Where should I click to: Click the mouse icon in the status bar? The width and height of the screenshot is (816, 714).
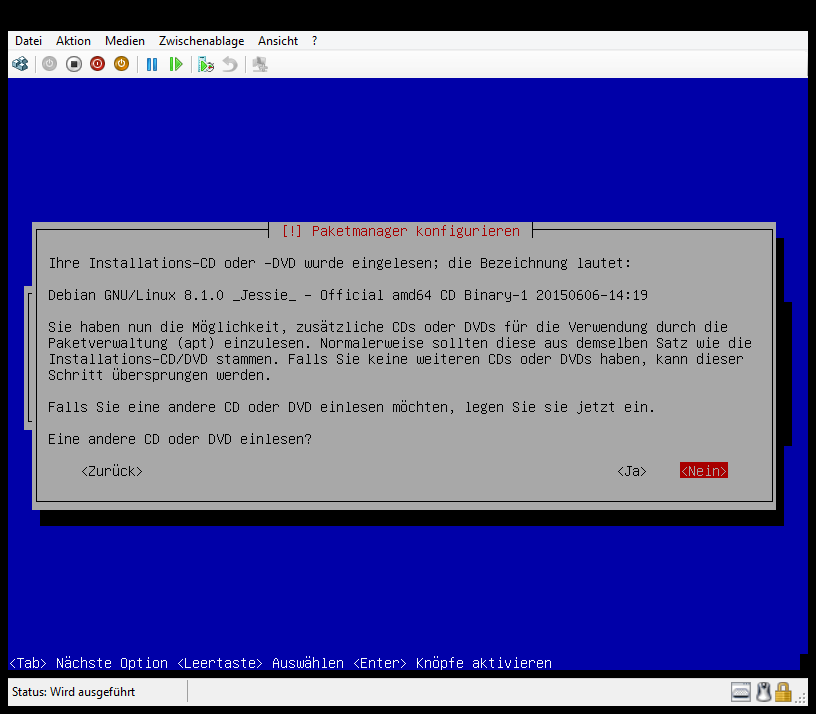pyautogui.click(x=763, y=692)
